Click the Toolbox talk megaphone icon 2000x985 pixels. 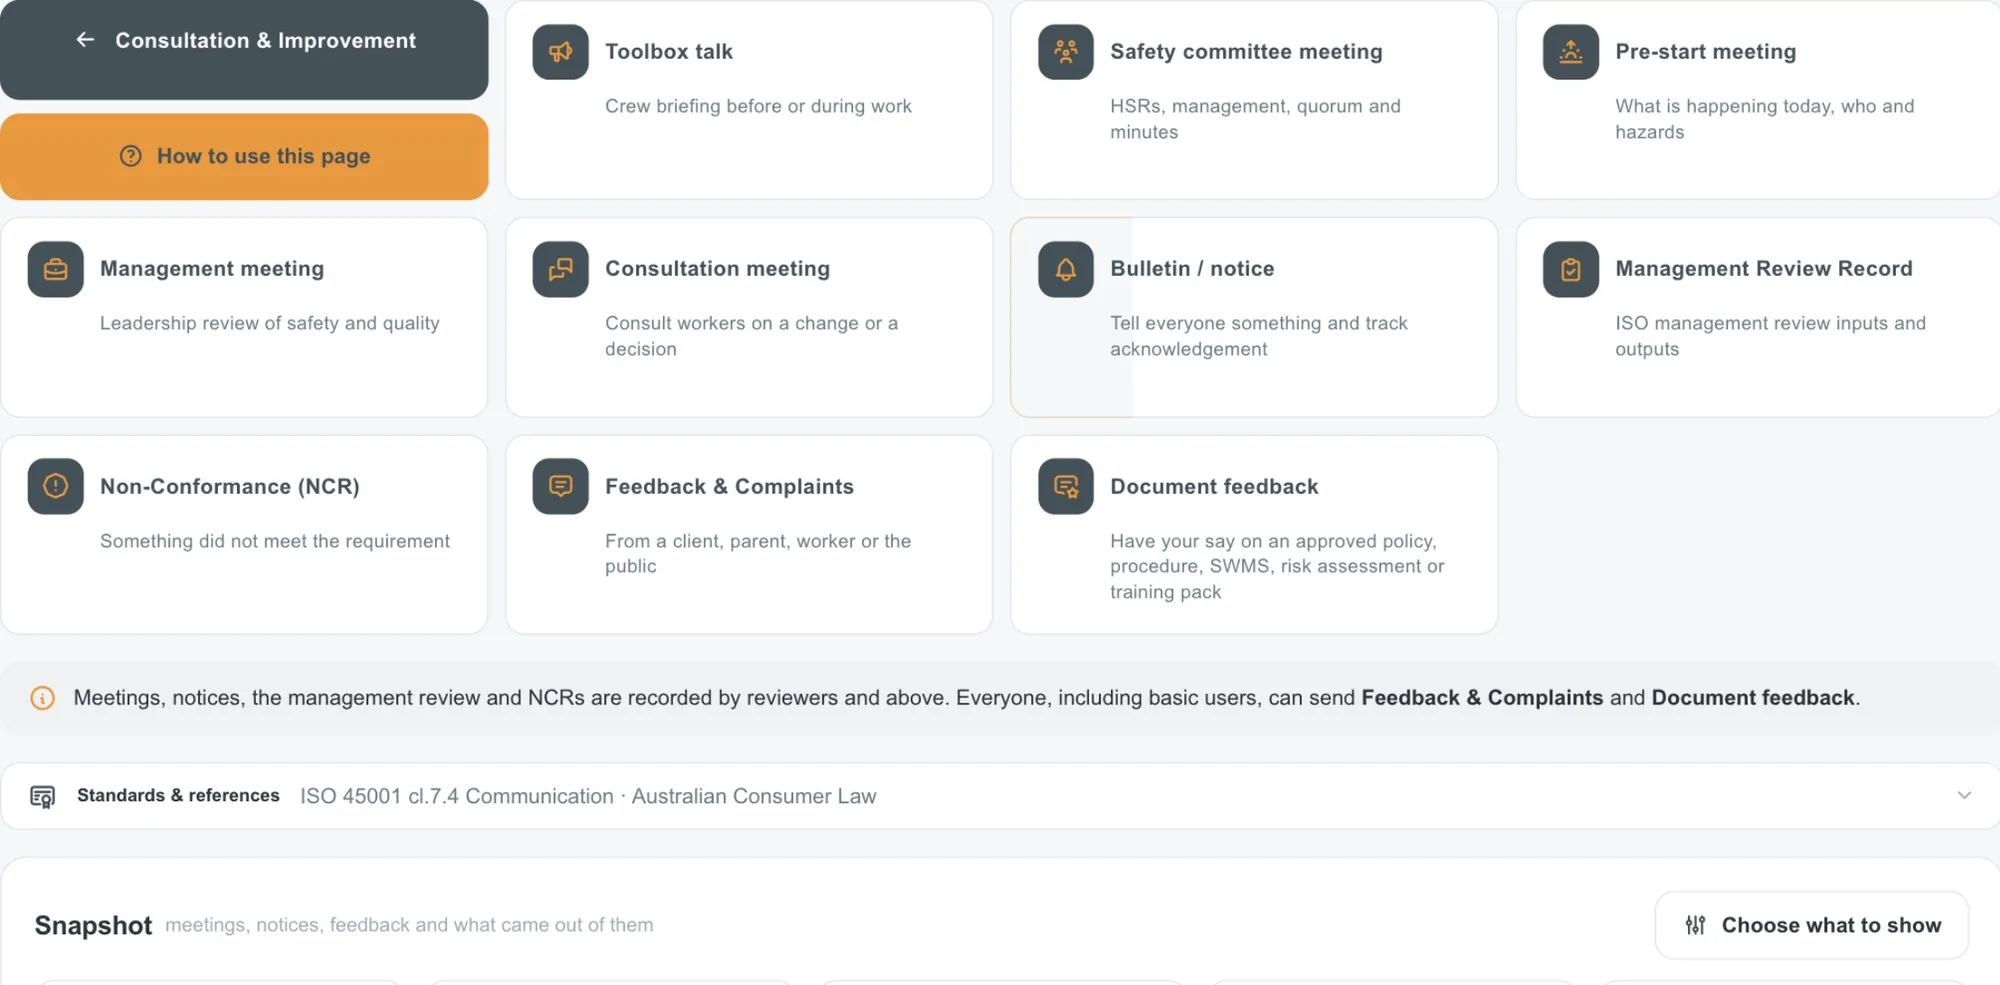(560, 52)
